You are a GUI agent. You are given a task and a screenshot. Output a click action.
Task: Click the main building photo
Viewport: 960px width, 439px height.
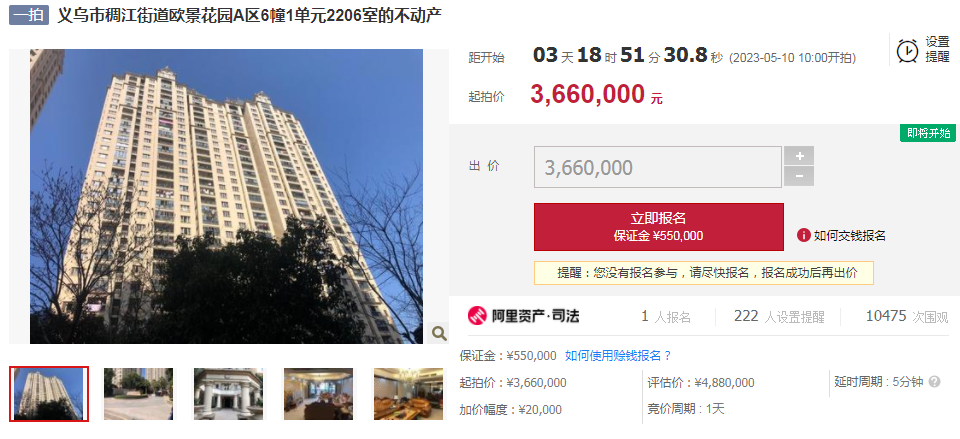(227, 196)
